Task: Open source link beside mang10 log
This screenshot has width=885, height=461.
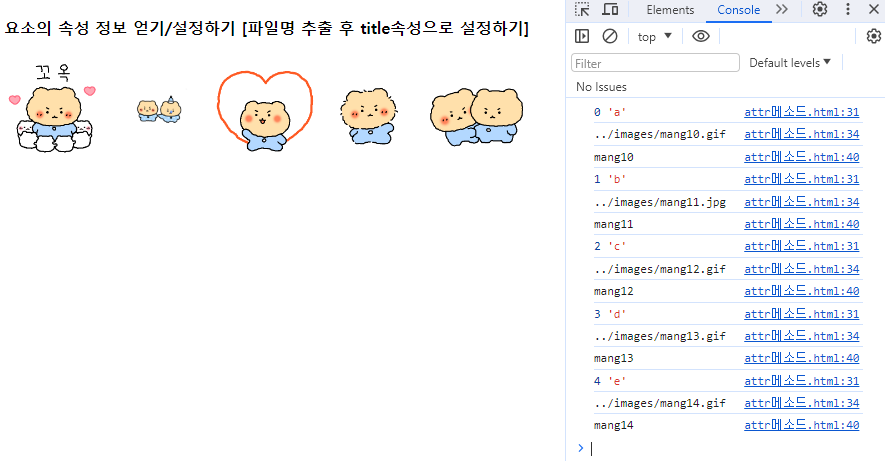Action: coord(801,157)
